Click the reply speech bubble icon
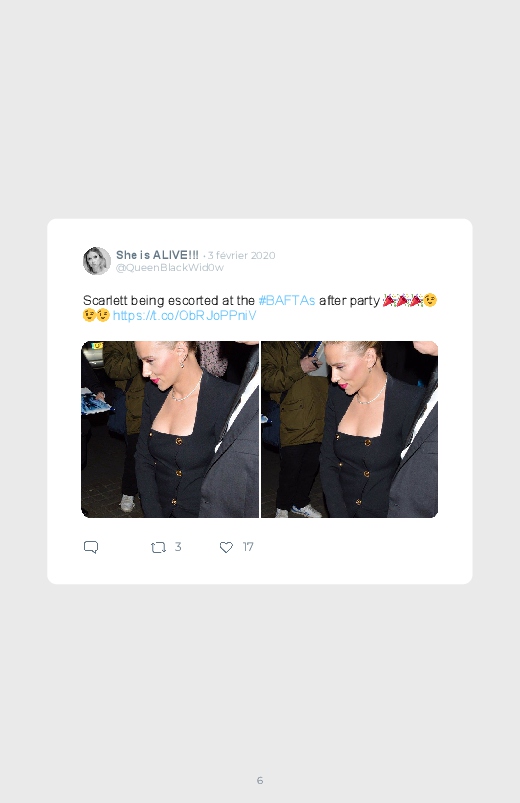 [x=91, y=547]
